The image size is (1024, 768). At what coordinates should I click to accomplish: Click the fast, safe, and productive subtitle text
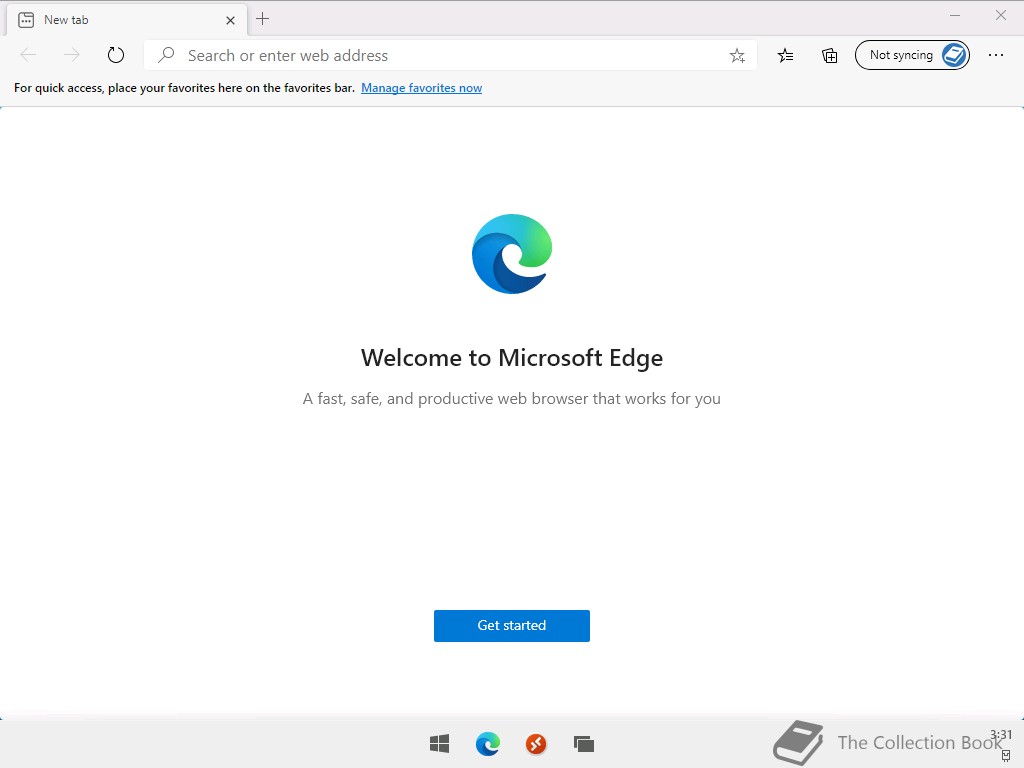pyautogui.click(x=512, y=399)
